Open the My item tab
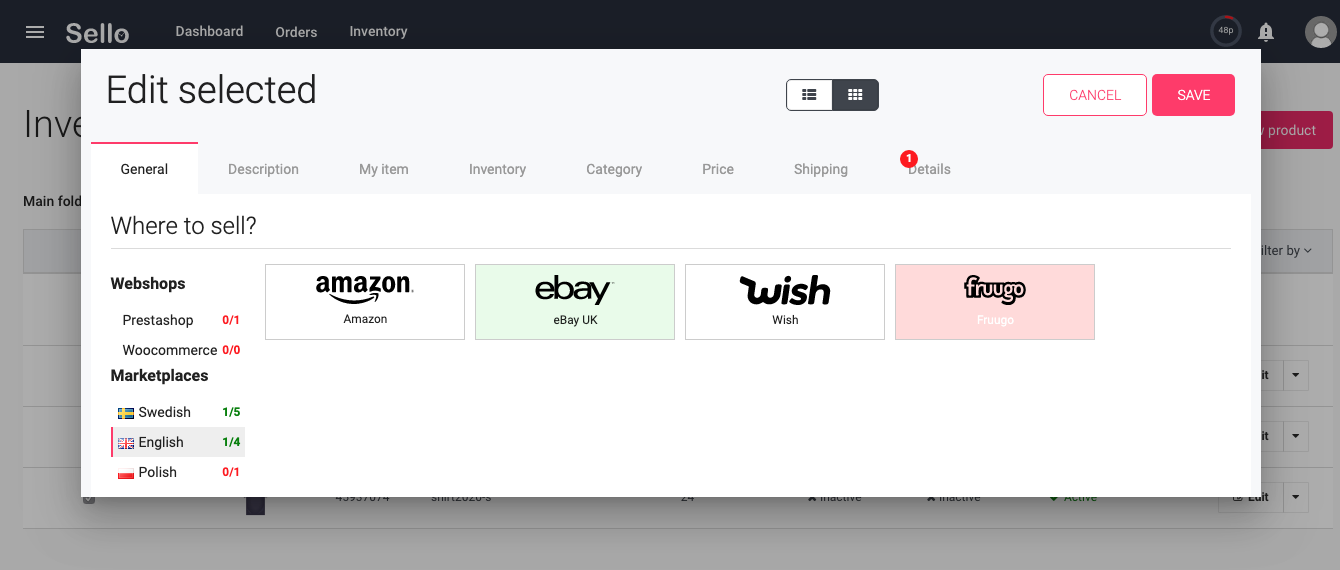This screenshot has width=1340, height=570. pos(384,169)
